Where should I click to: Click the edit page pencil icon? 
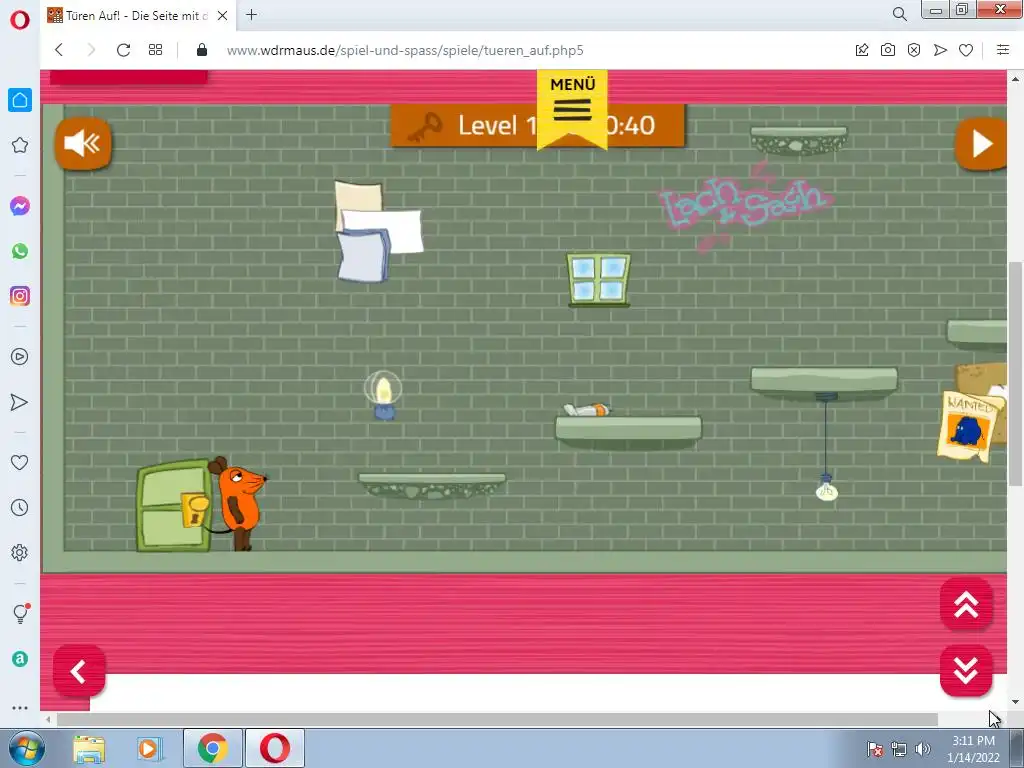pos(862,50)
